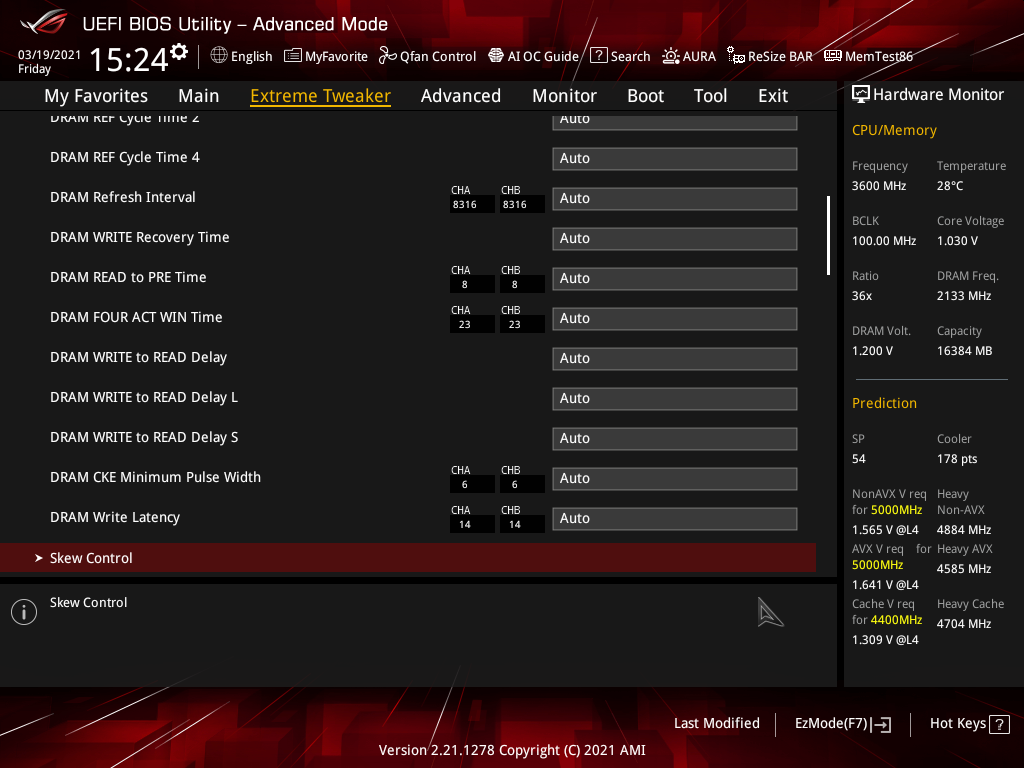The image size is (1024, 768).
Task: Click the DRAM Refresh Interval label
Action: [x=123, y=197]
